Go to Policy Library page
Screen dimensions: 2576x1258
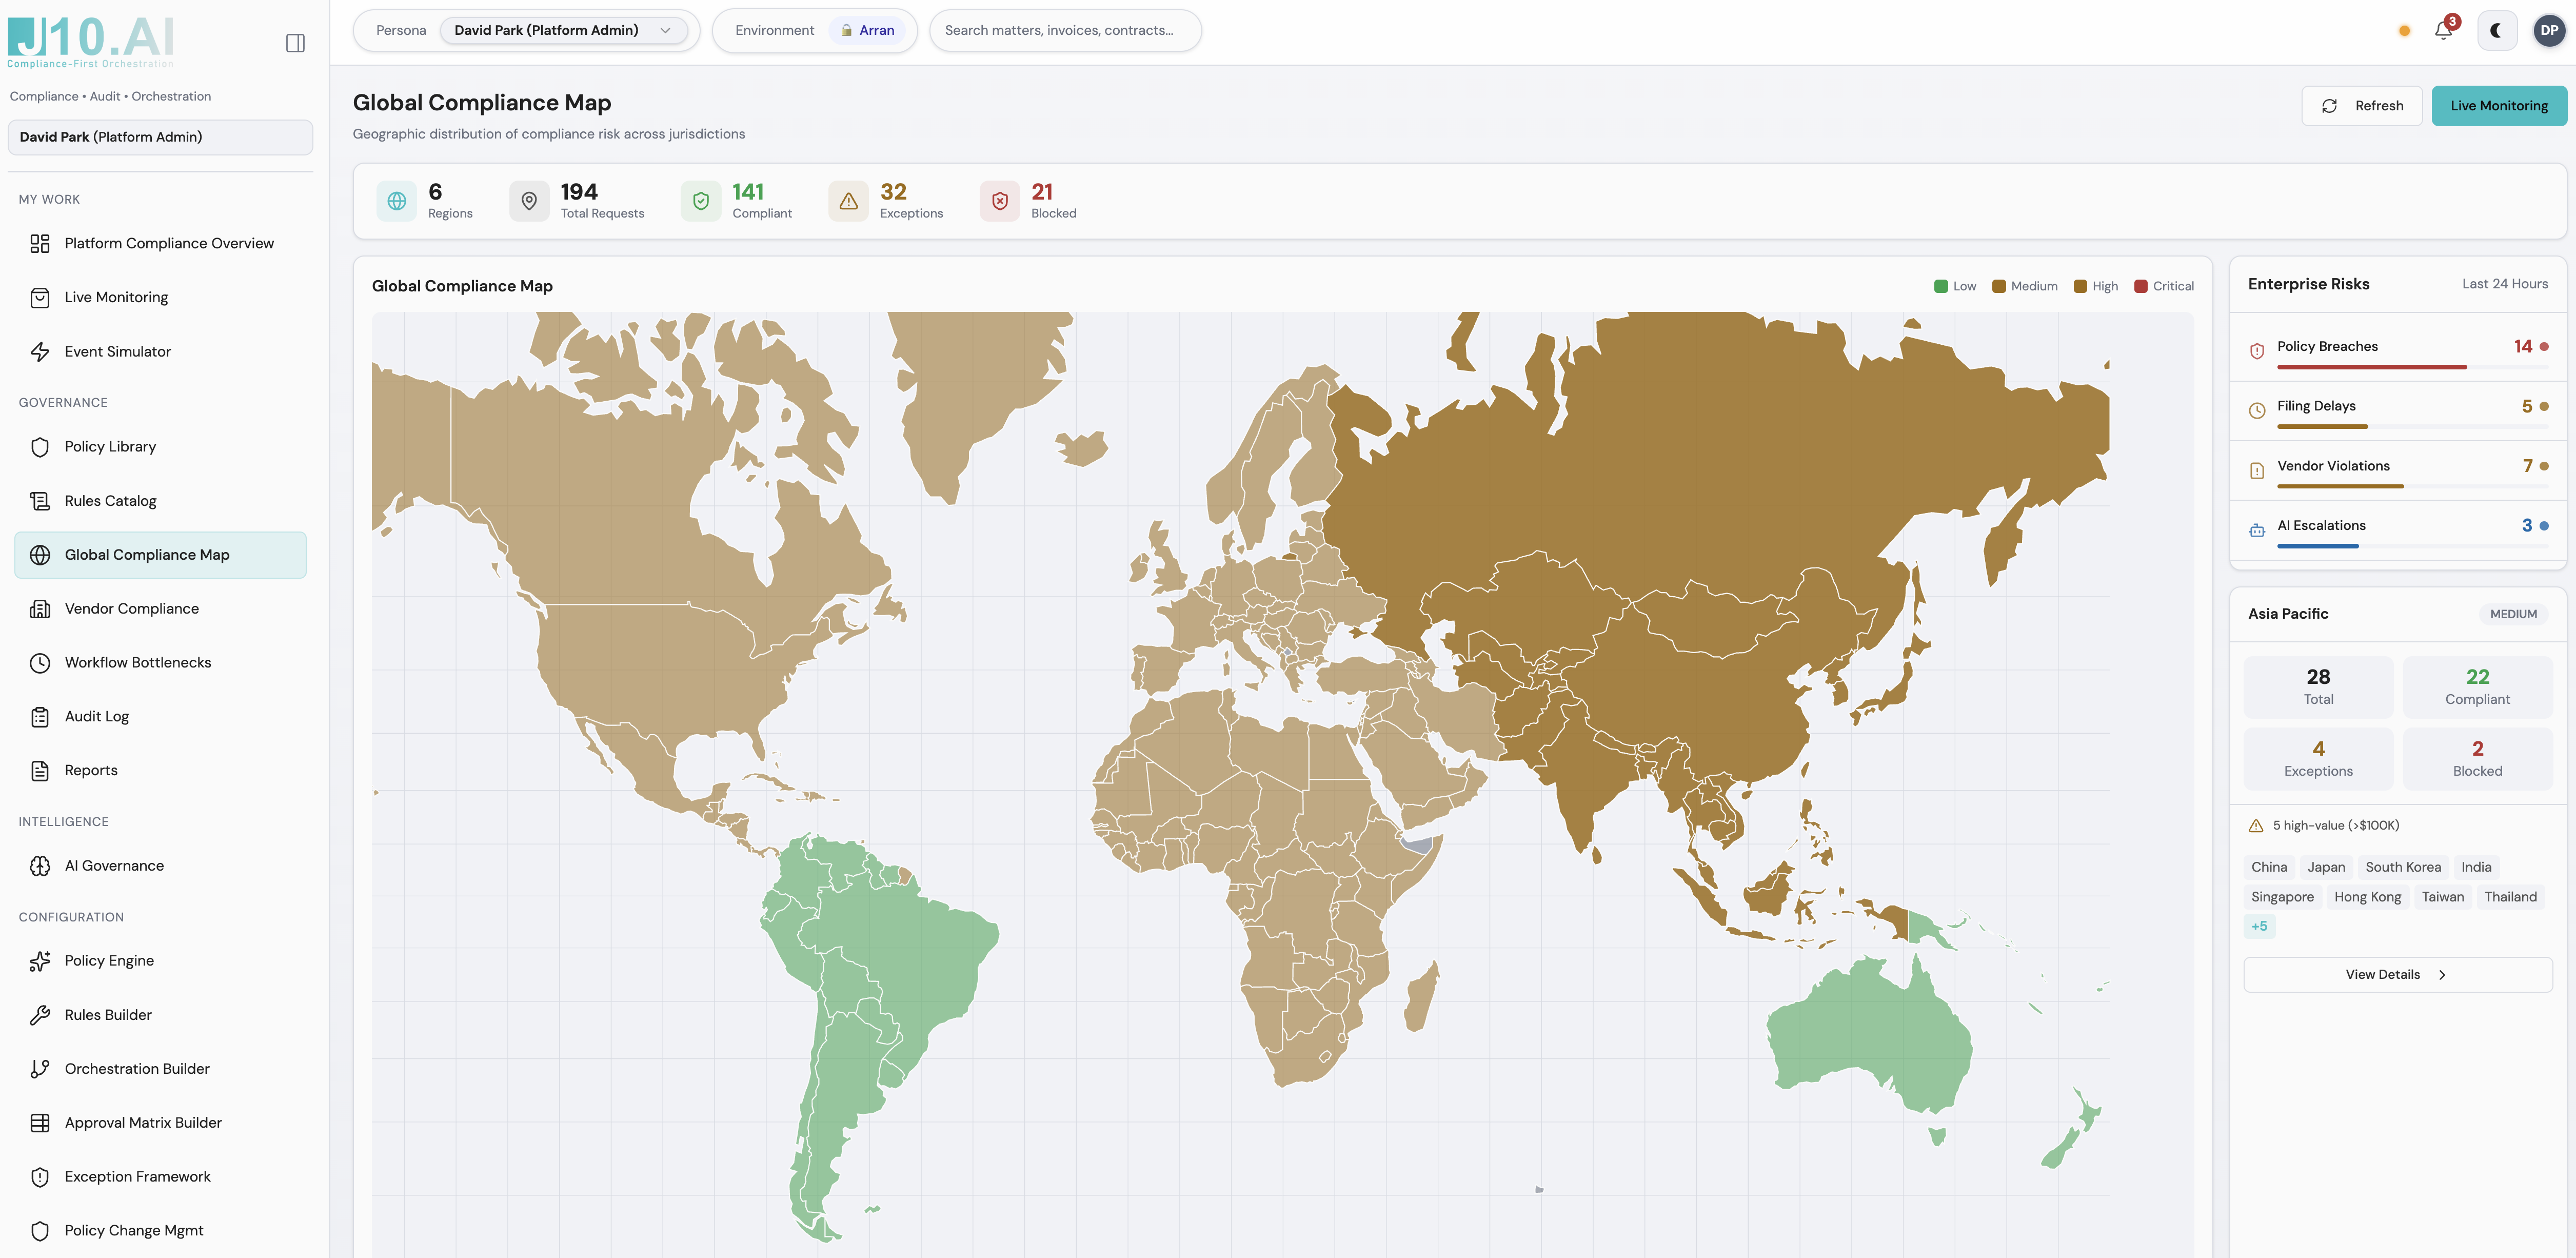tap(160, 446)
